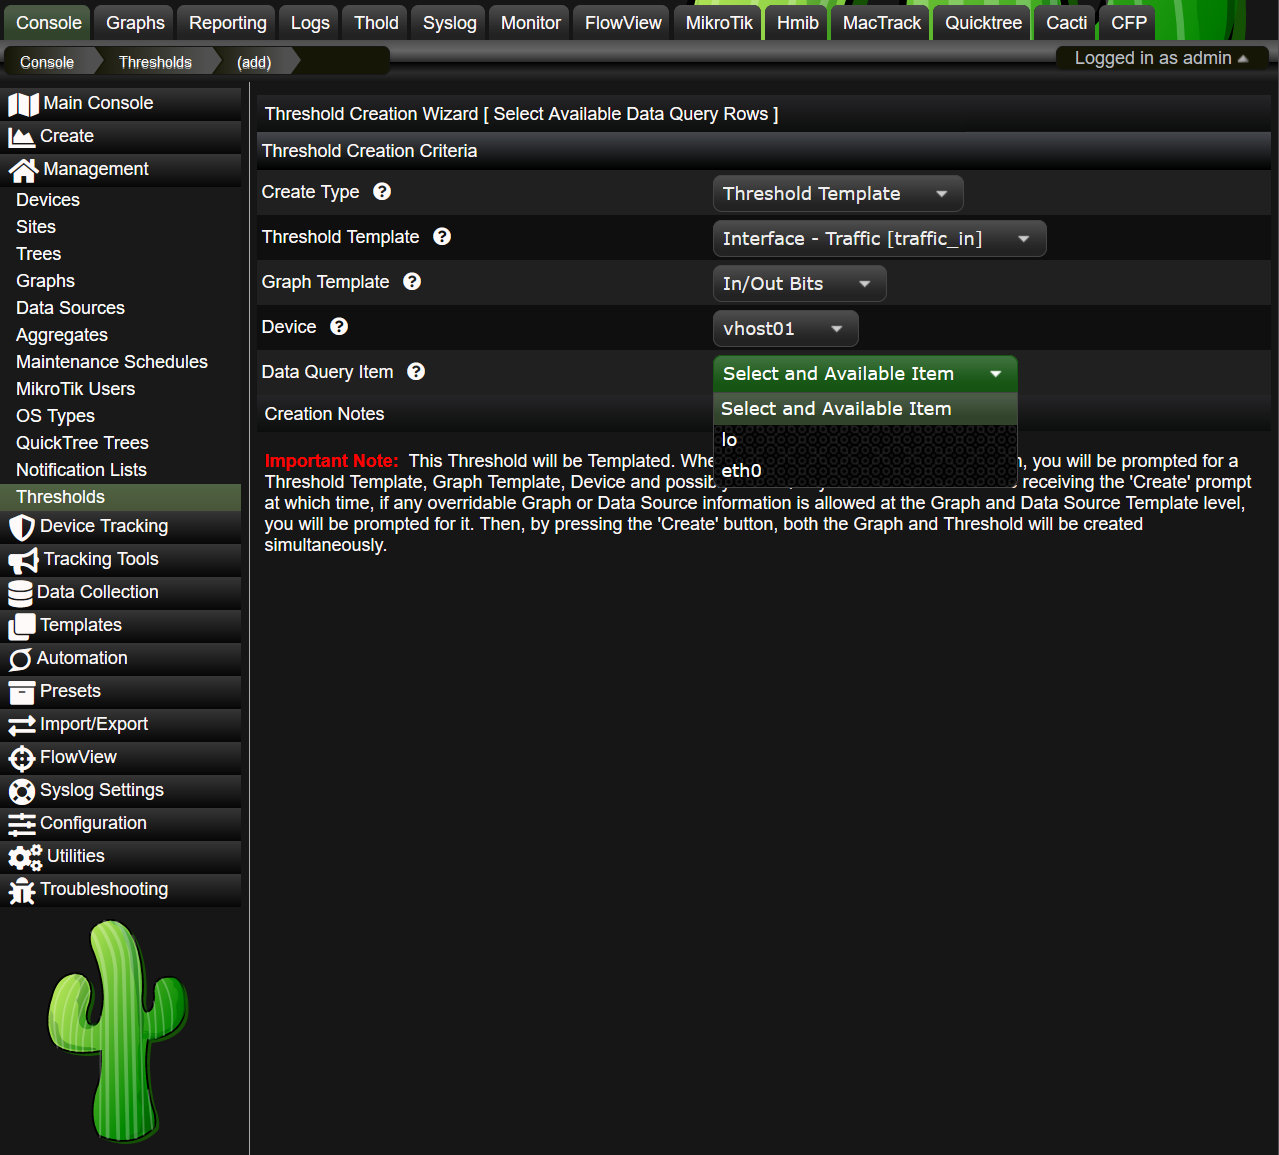Viewport: 1279px width, 1155px height.
Task: Click help icon next to Create Type
Action: click(x=382, y=191)
